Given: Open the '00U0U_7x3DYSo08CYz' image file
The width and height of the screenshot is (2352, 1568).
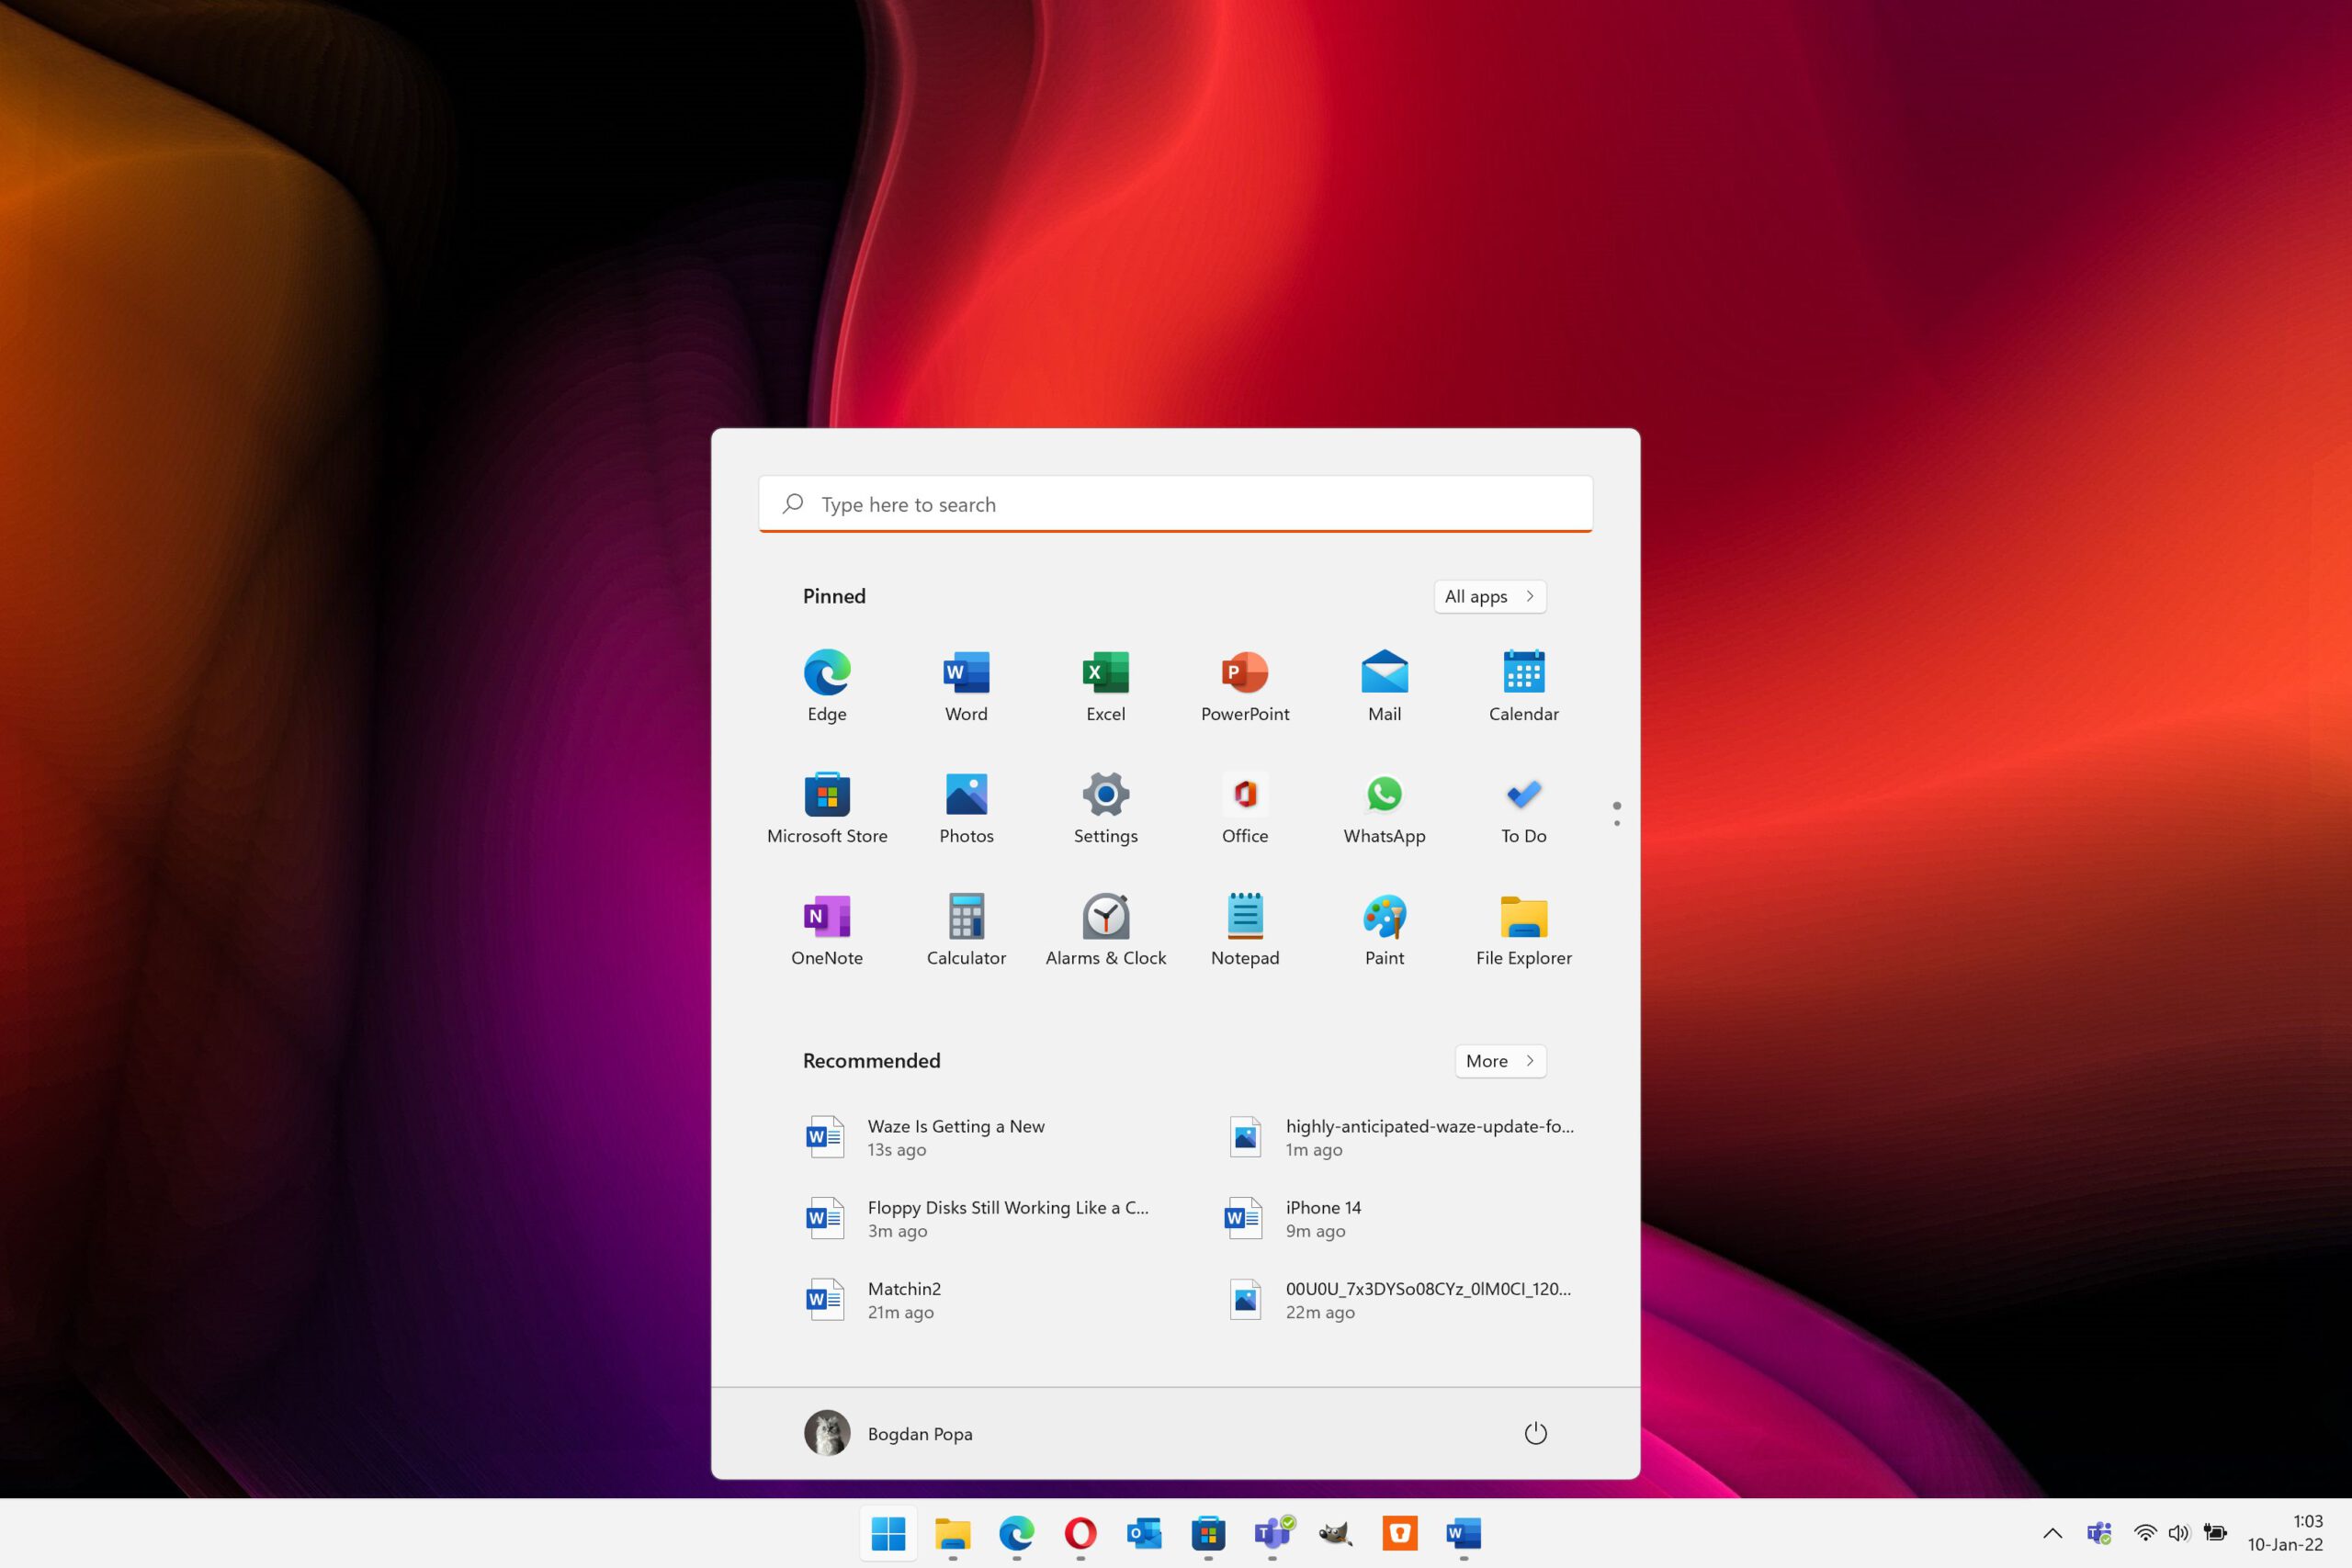Looking at the screenshot, I should [1400, 1300].
